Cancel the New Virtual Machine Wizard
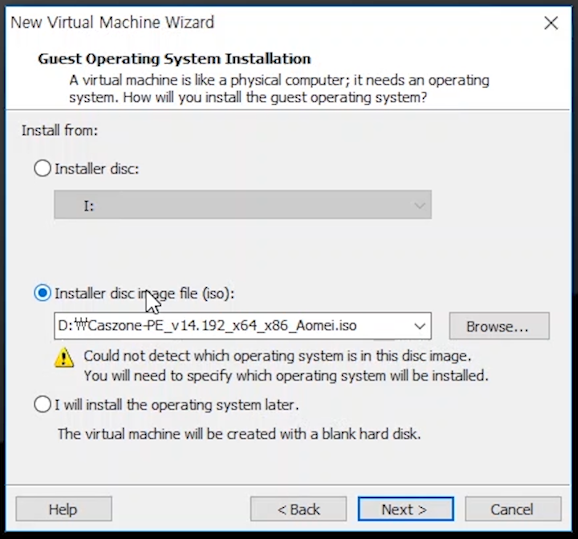The image size is (578, 539). 513,509
